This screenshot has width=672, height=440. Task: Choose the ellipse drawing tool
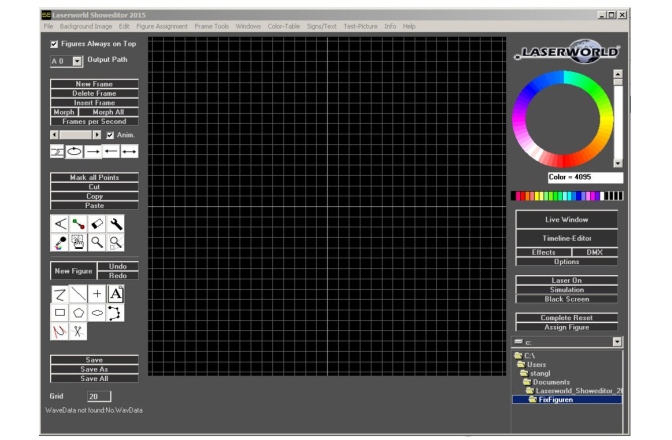(97, 313)
